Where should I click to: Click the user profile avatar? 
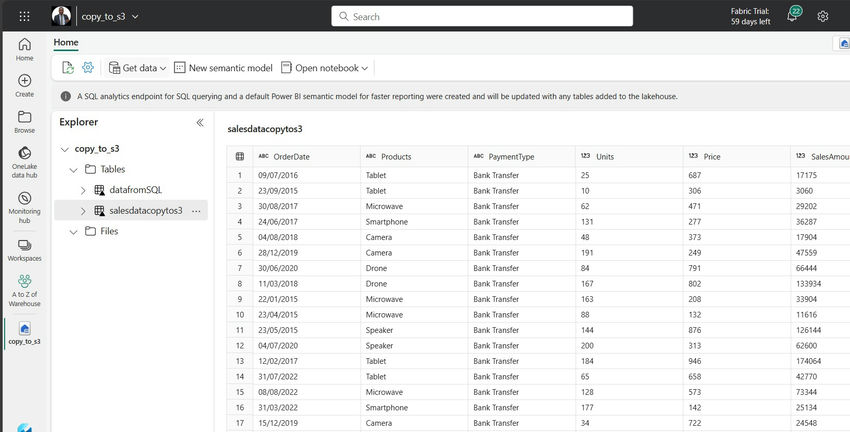(x=61, y=16)
